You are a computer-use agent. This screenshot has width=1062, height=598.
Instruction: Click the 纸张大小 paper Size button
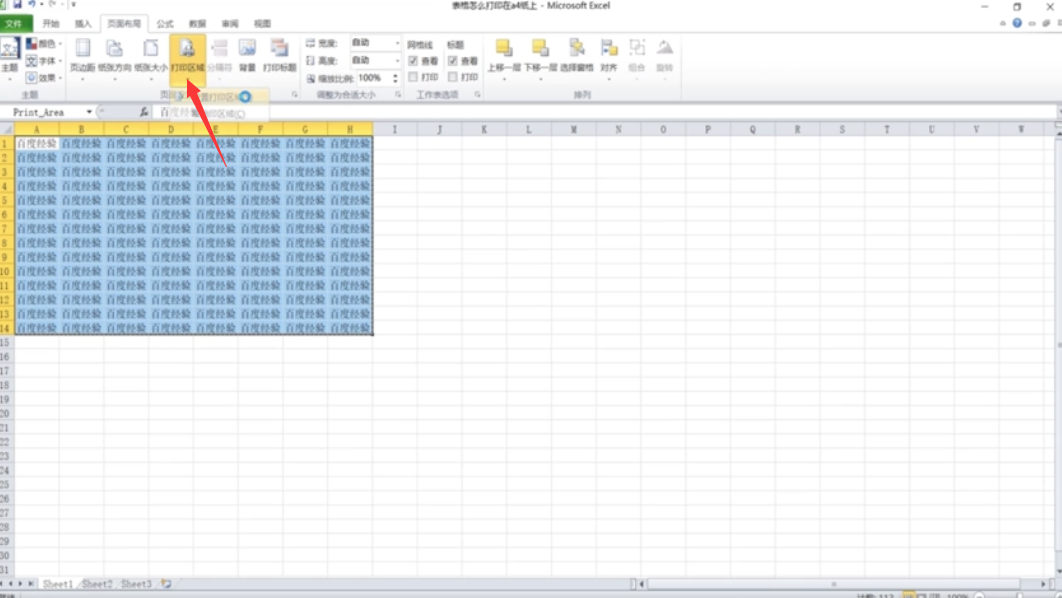[150, 58]
